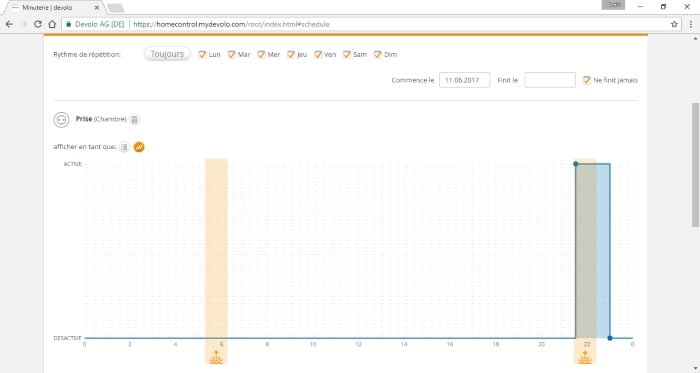The width and height of the screenshot is (700, 373).
Task: Open the Chrome three-dot menu
Action: (691, 24)
